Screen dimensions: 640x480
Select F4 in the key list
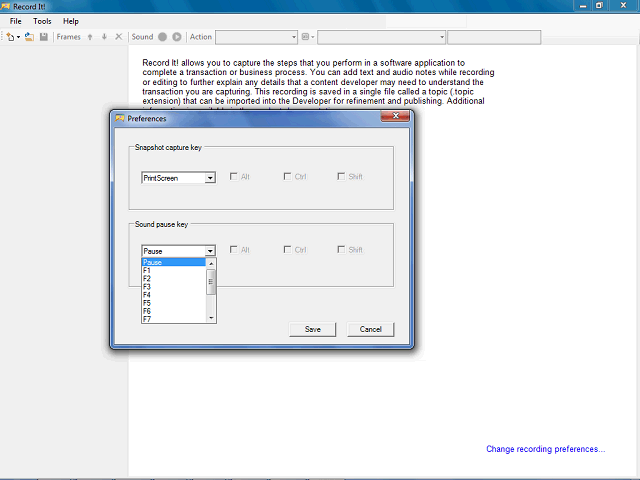tap(174, 295)
